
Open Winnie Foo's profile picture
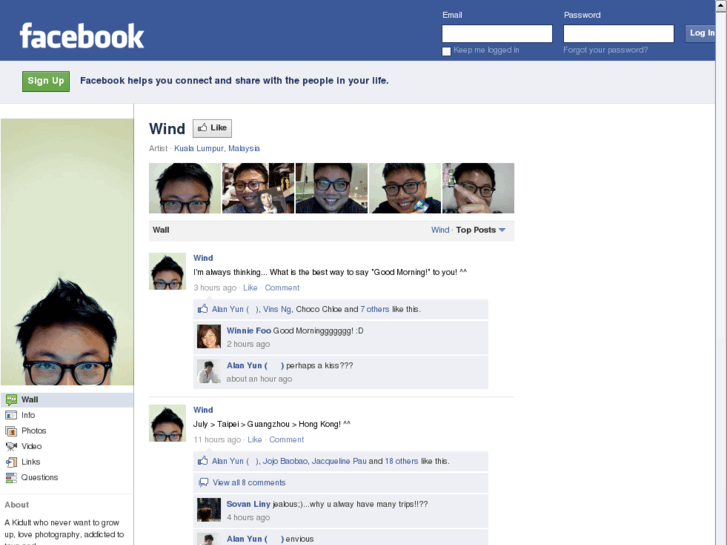click(209, 336)
